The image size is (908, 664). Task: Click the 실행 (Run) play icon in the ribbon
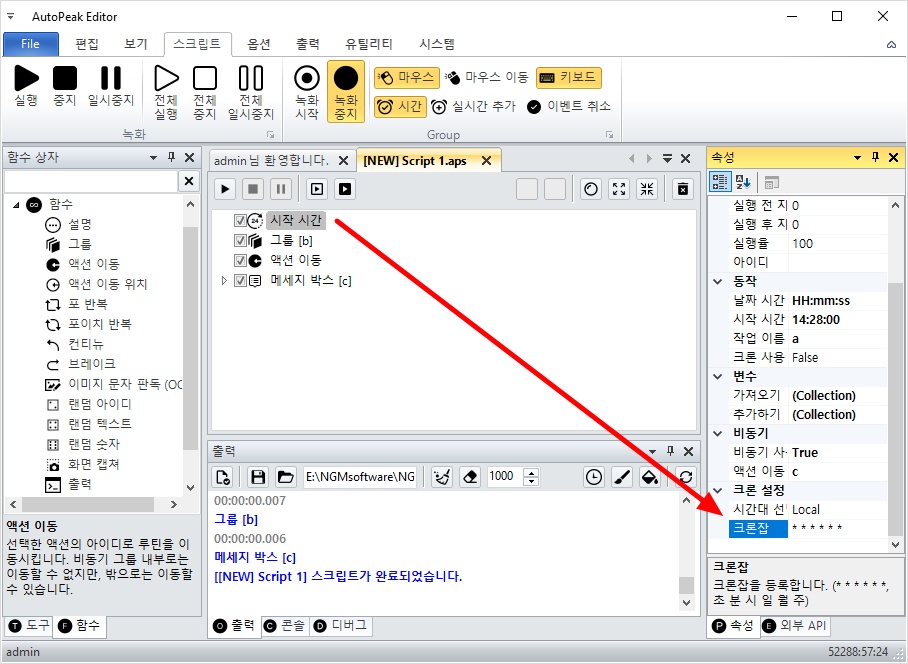26,78
